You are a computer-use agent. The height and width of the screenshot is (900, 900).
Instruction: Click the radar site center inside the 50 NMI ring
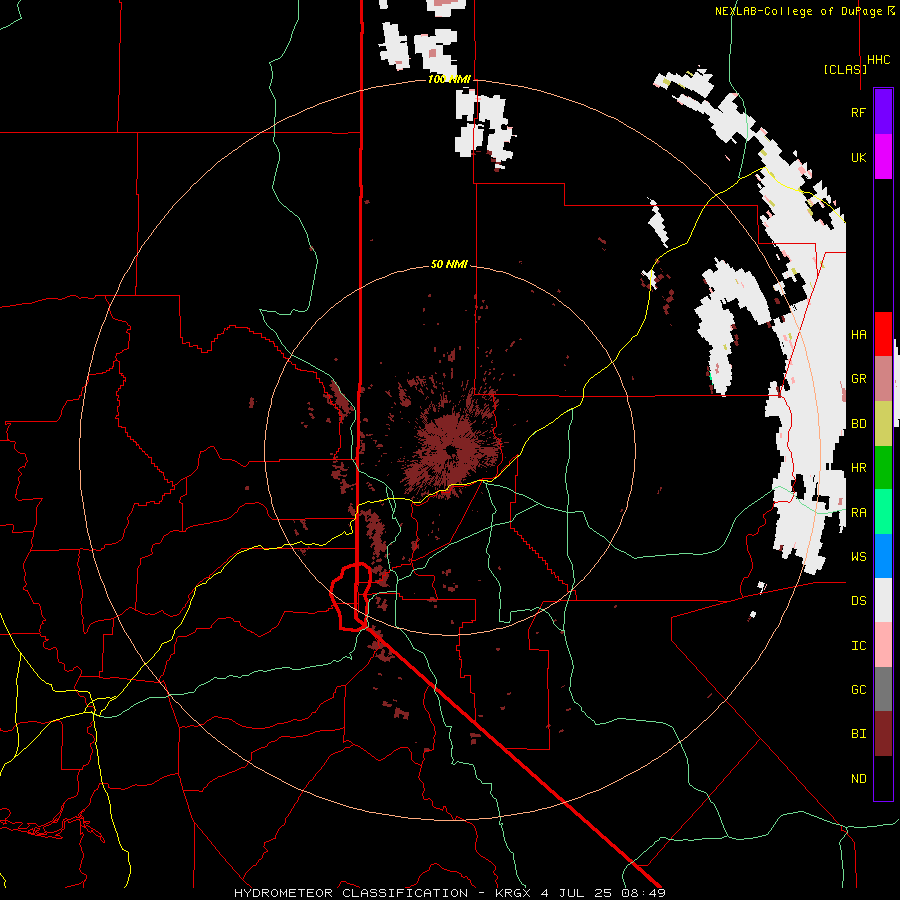coord(450,450)
